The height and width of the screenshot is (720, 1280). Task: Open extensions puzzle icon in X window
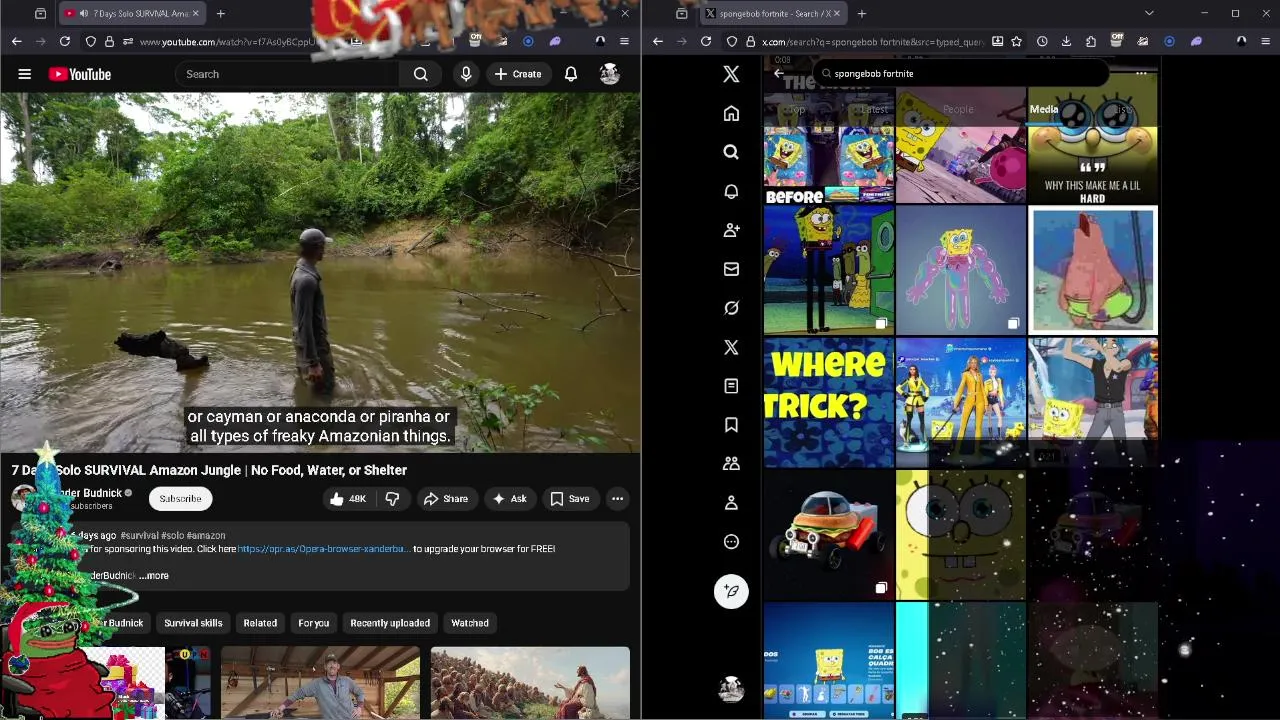pyautogui.click(x=1091, y=41)
